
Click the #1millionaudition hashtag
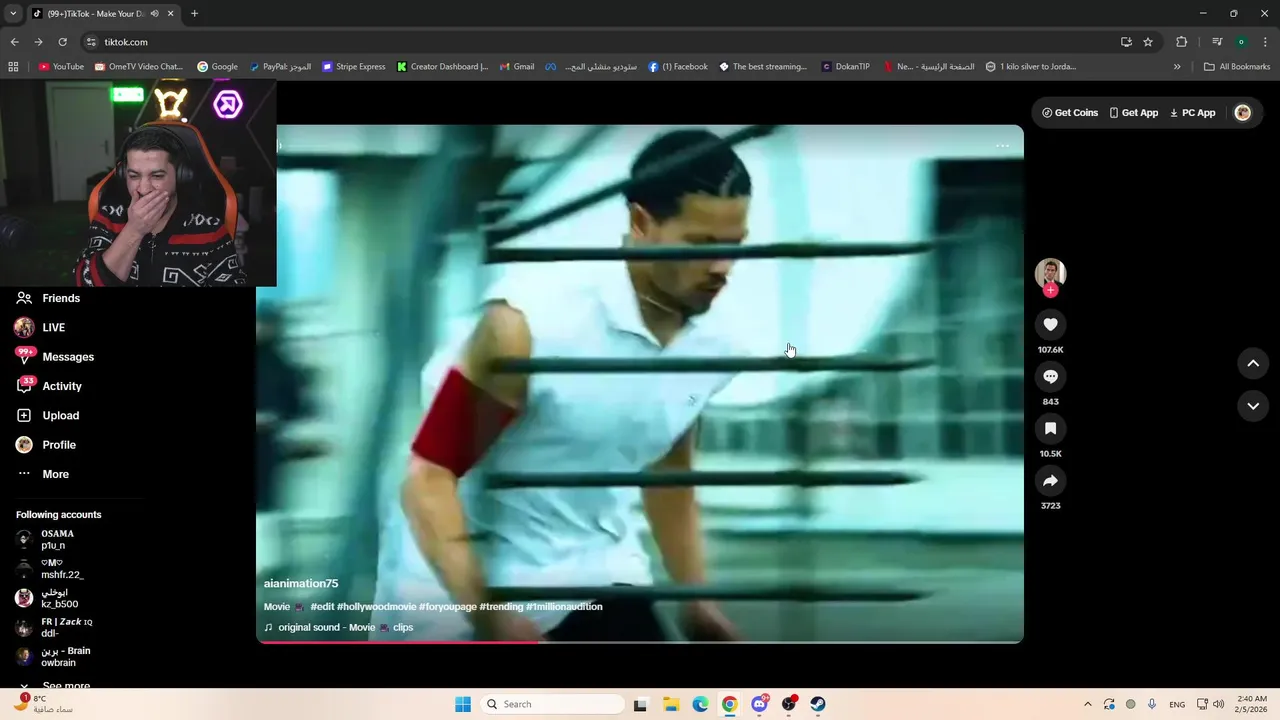click(x=564, y=607)
